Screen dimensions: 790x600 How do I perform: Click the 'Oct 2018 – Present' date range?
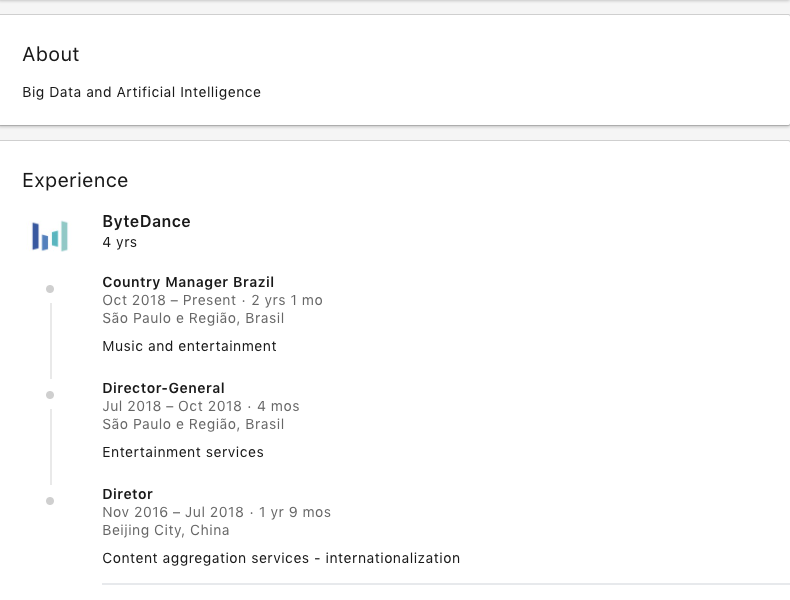pyautogui.click(x=169, y=300)
